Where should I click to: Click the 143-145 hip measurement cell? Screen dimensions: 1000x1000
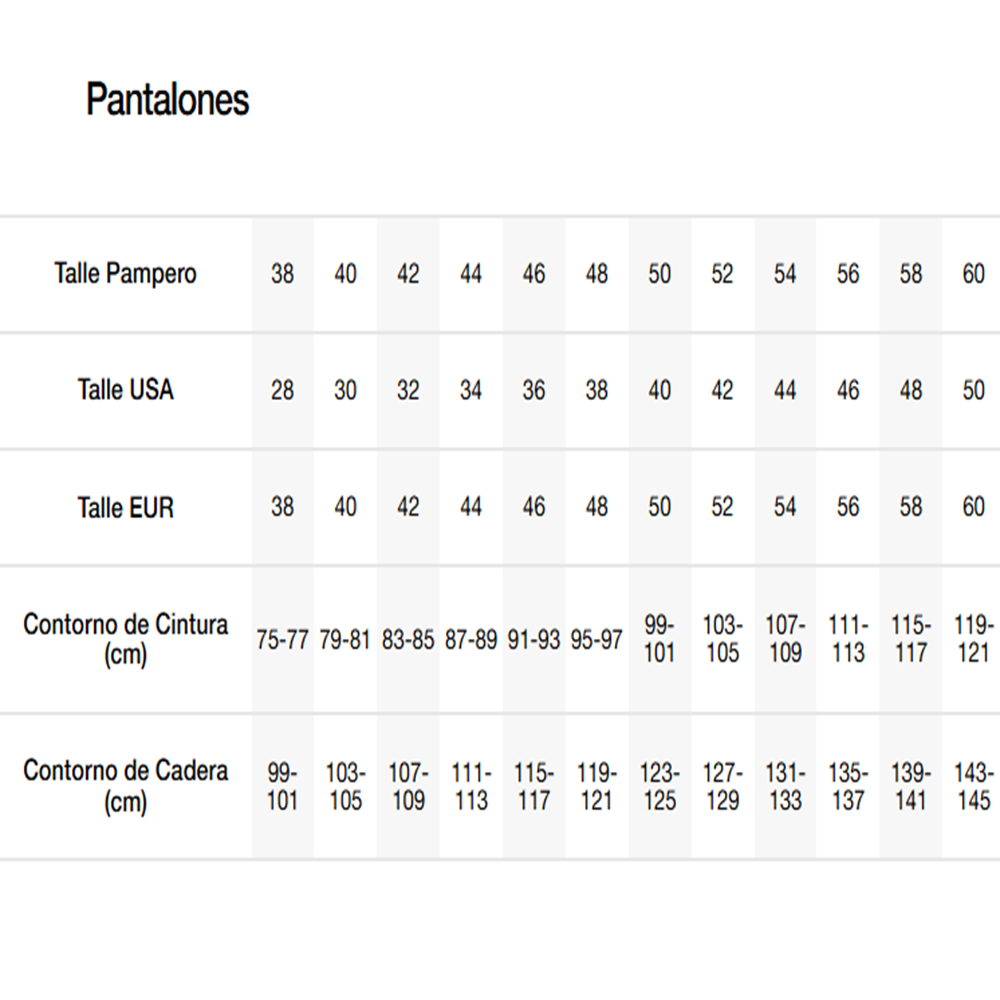pyautogui.click(x=973, y=787)
